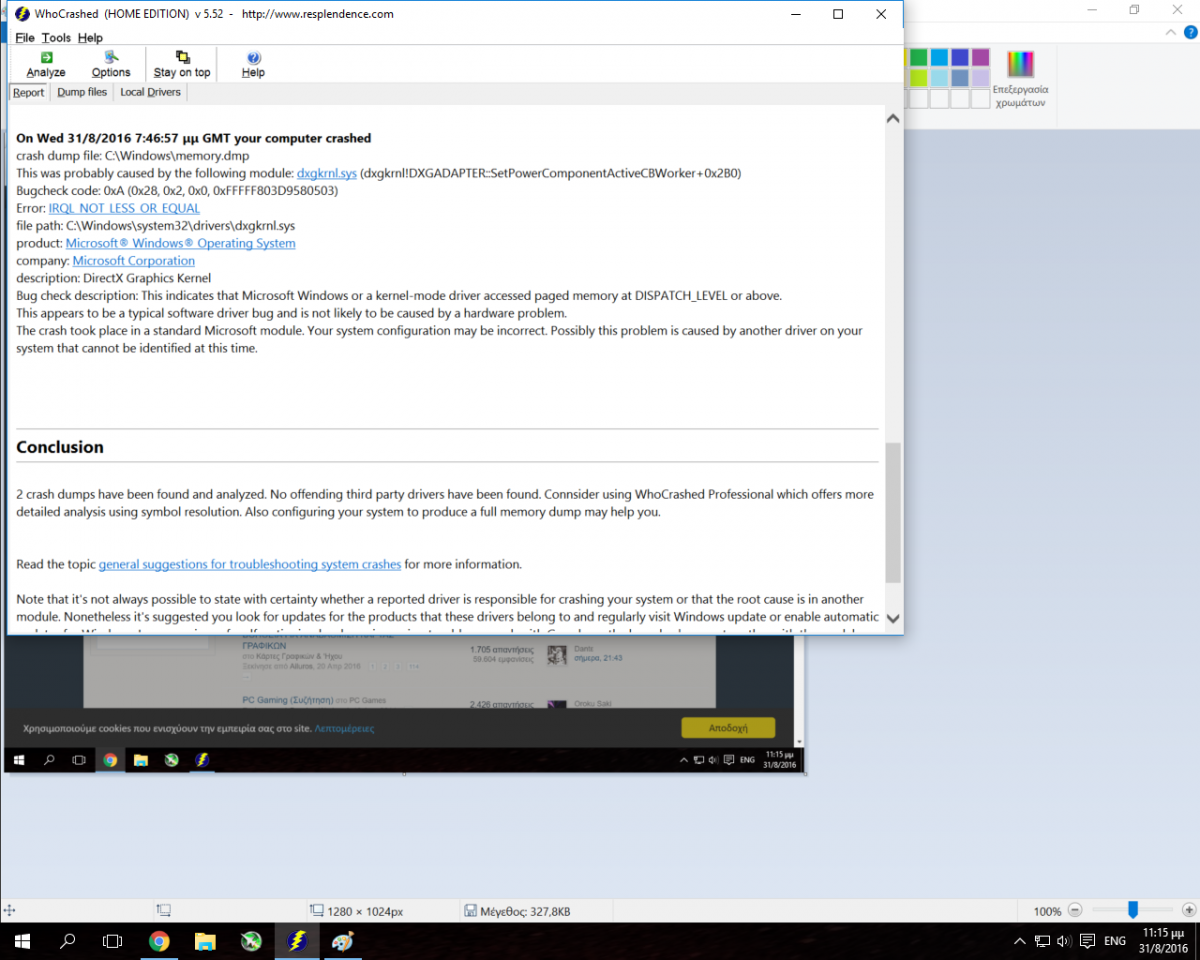Screen dimensions: 1200x960
Task: Maximize the WhoCrashed window
Action: click(838, 14)
